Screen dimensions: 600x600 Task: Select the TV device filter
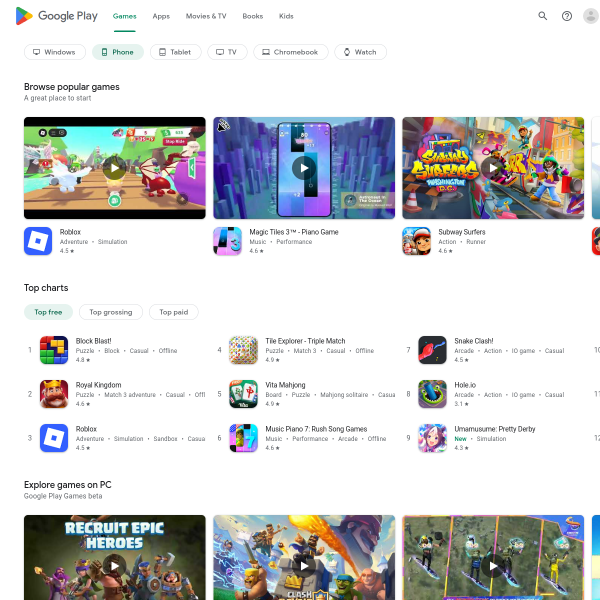tap(227, 52)
